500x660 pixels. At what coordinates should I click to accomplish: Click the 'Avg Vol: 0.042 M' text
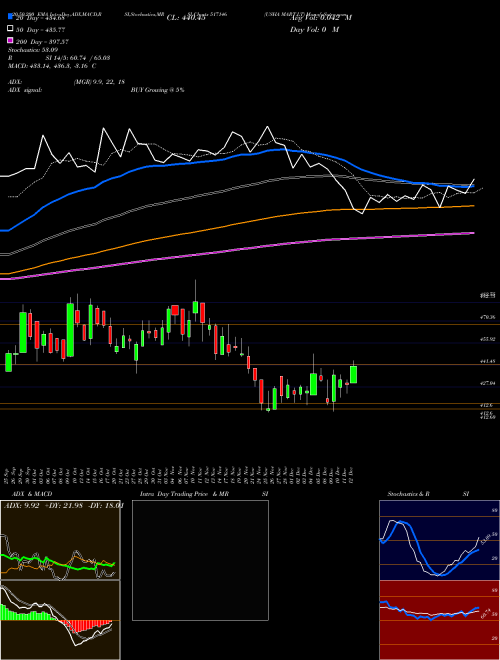point(321,18)
